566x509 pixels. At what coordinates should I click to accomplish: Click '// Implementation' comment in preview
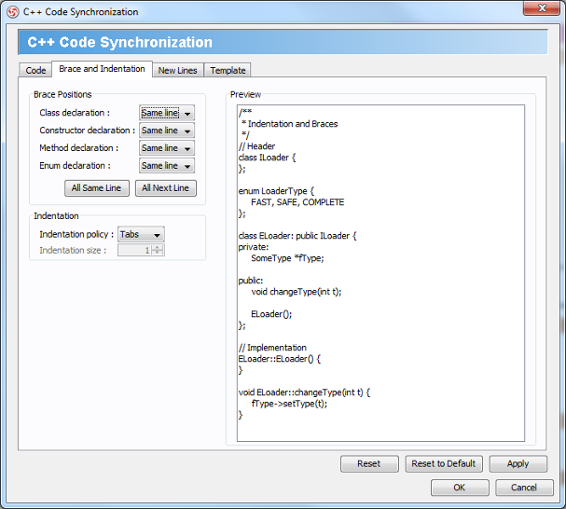(x=273, y=348)
